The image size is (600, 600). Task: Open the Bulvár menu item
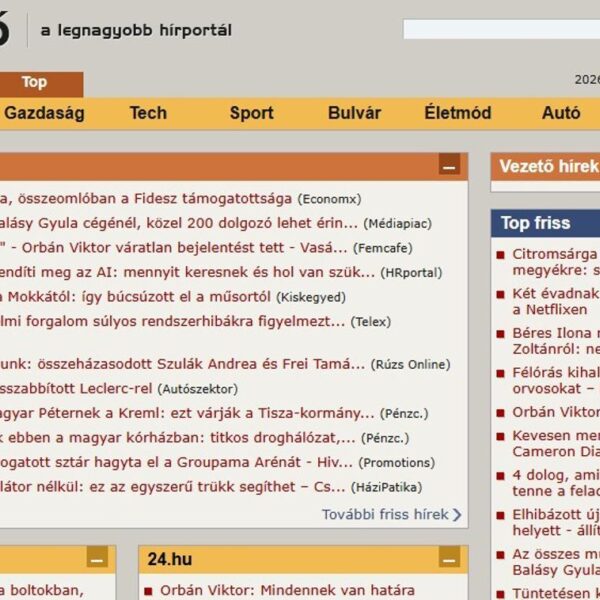tap(354, 113)
